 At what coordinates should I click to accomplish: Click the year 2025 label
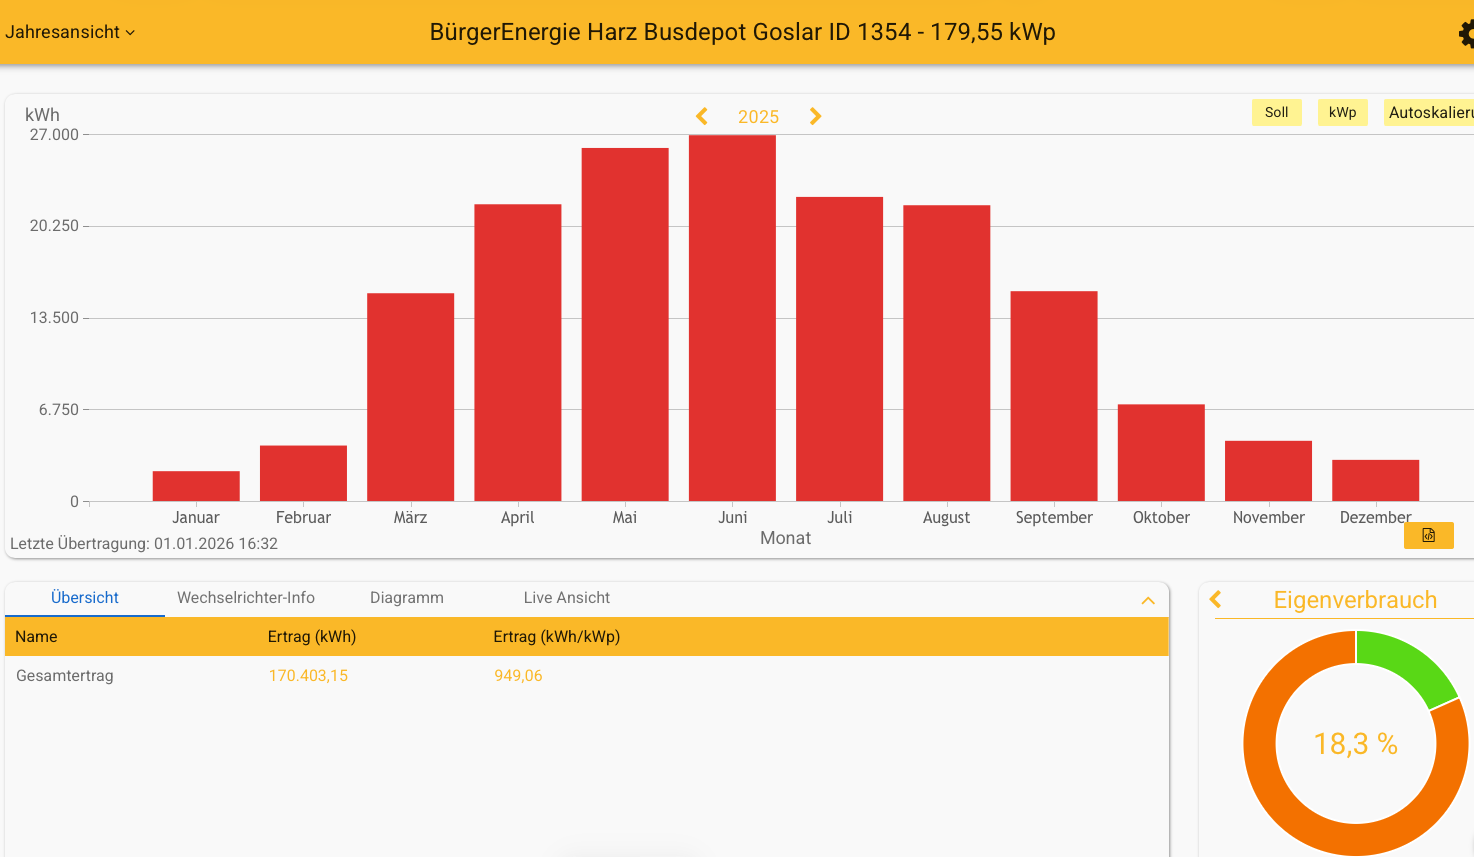758,117
